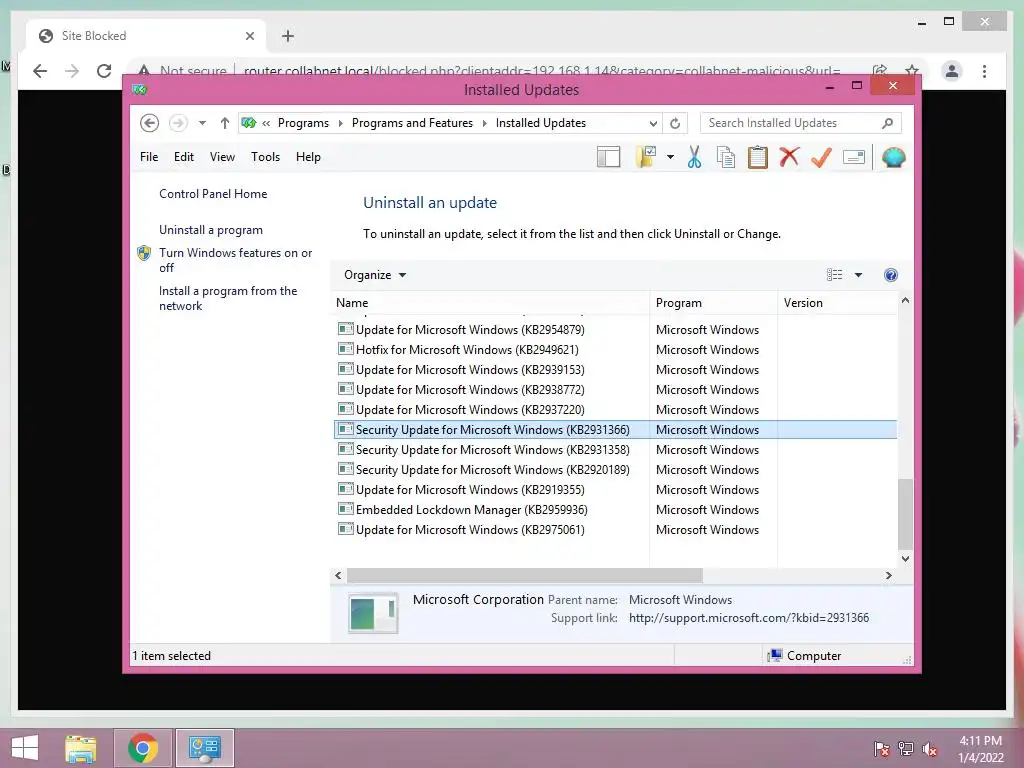Go up one level in Explorer
Viewport: 1024px width, 768px height.
225,123
